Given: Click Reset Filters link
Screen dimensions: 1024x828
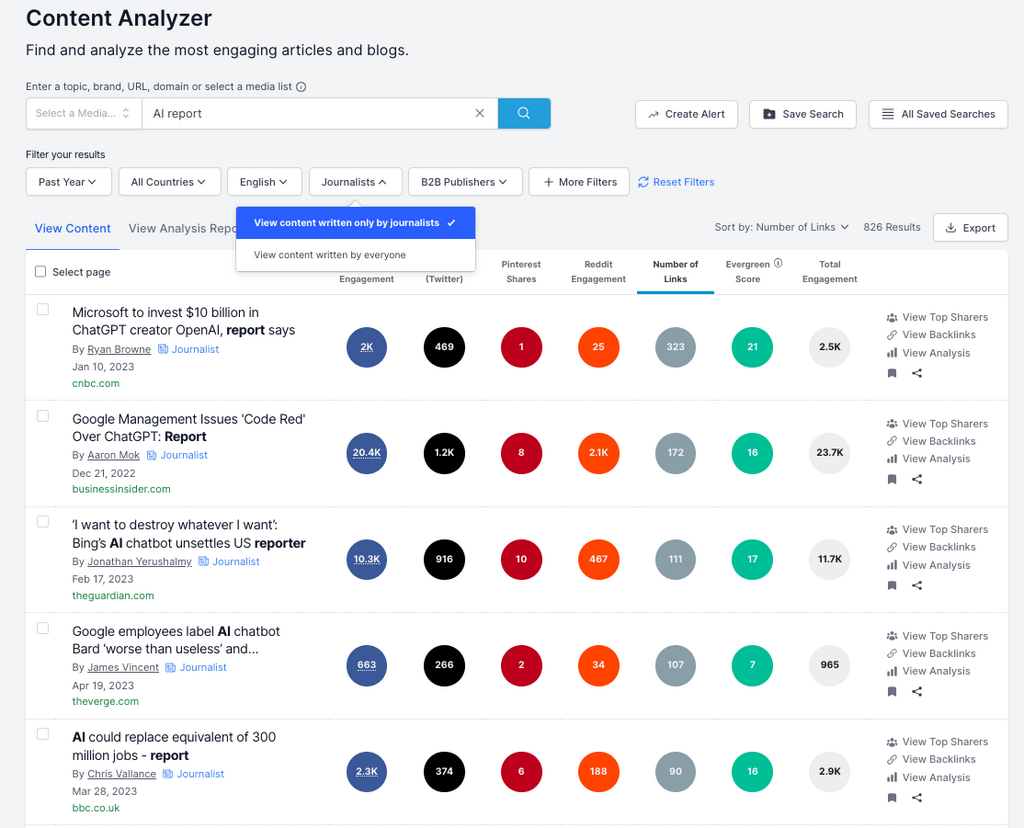Looking at the screenshot, I should point(676,182).
